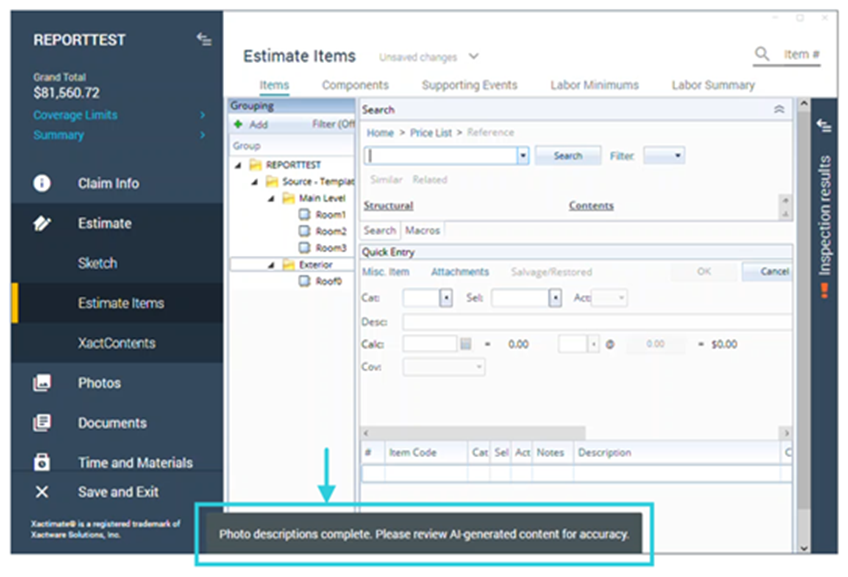Click the Documents icon in sidebar
Viewport: 848px width, 577px height.
pos(42,422)
